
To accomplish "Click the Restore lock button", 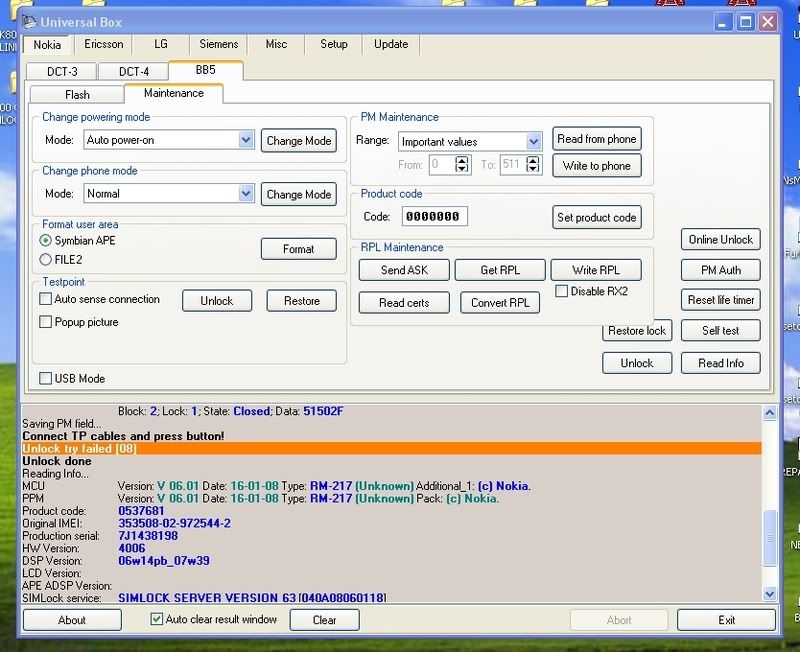I will pos(637,331).
